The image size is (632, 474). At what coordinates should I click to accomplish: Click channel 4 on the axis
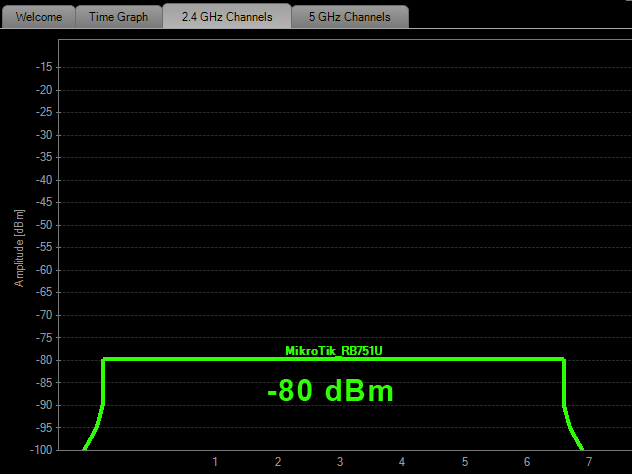[402, 462]
